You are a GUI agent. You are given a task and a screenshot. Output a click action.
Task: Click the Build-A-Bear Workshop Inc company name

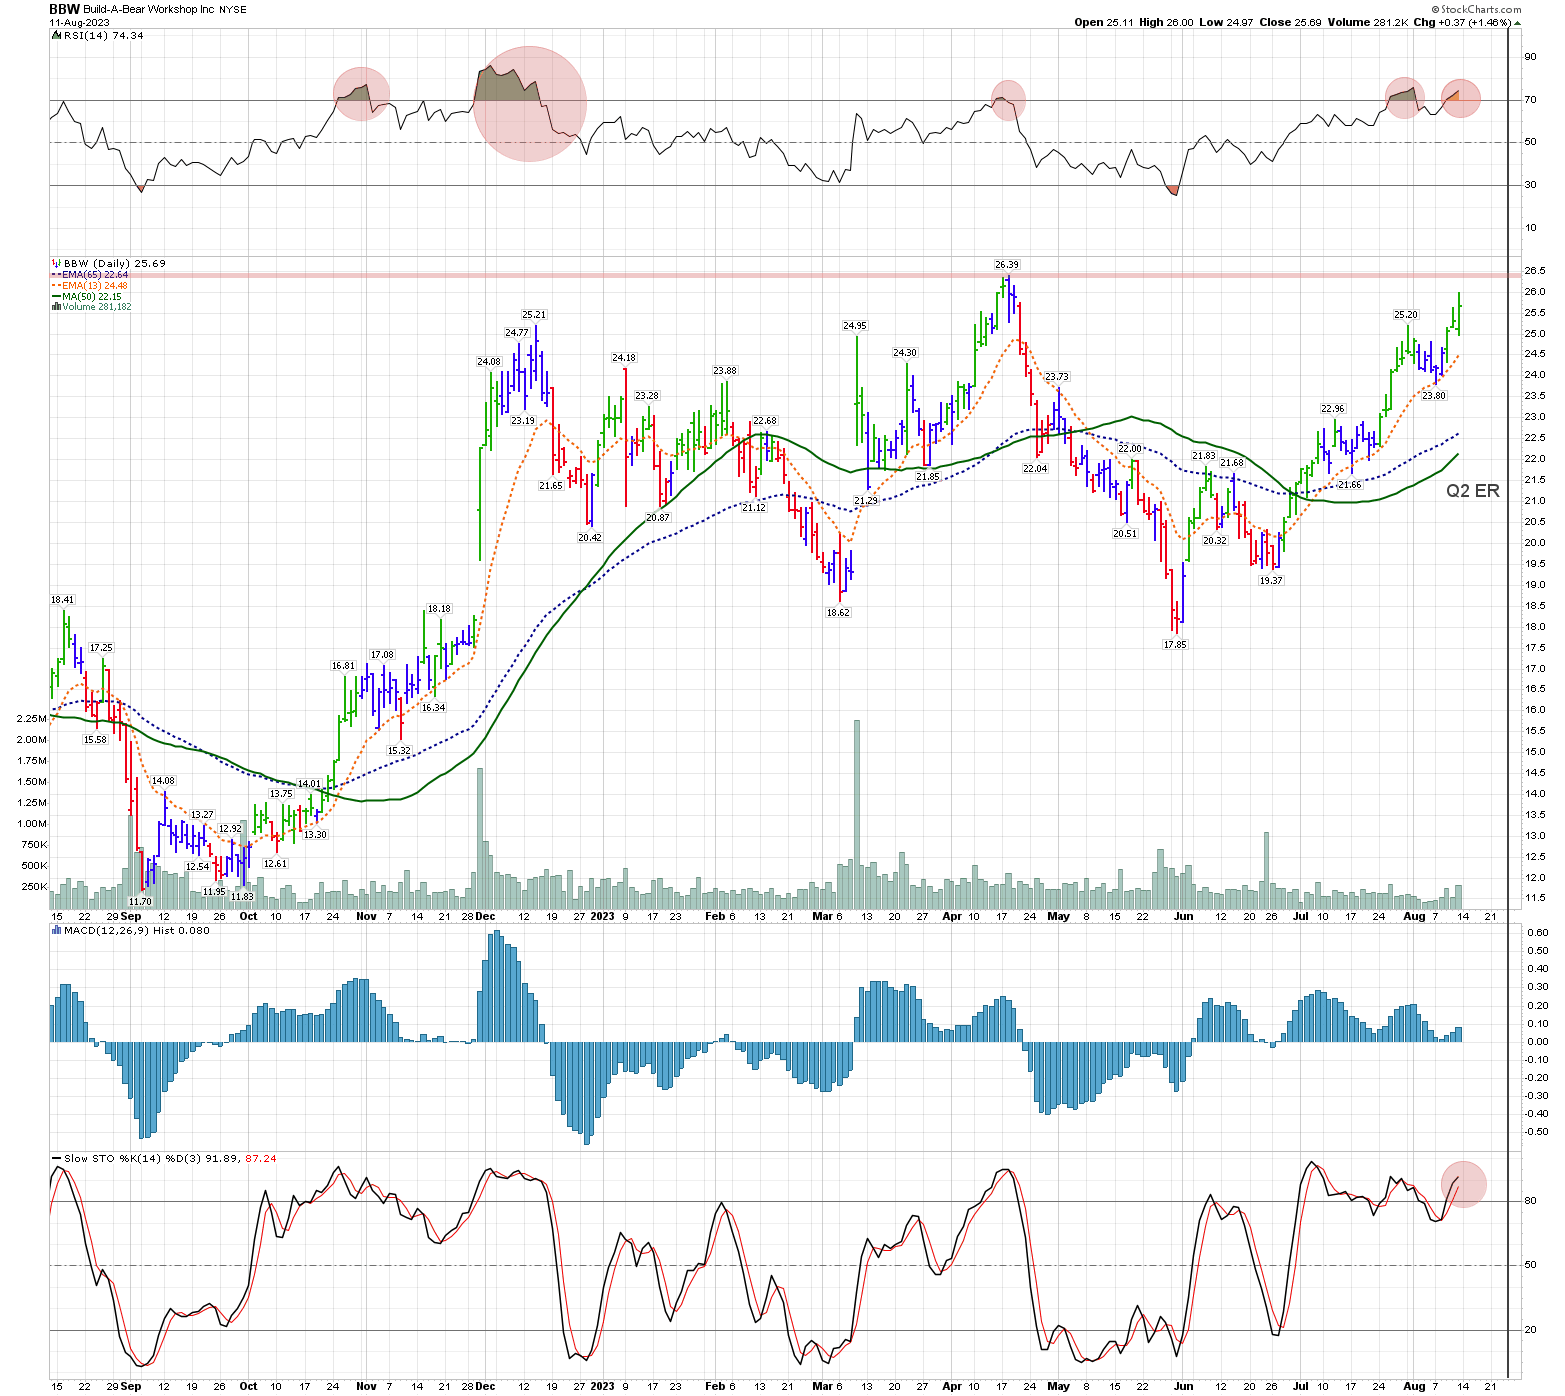click(x=148, y=9)
